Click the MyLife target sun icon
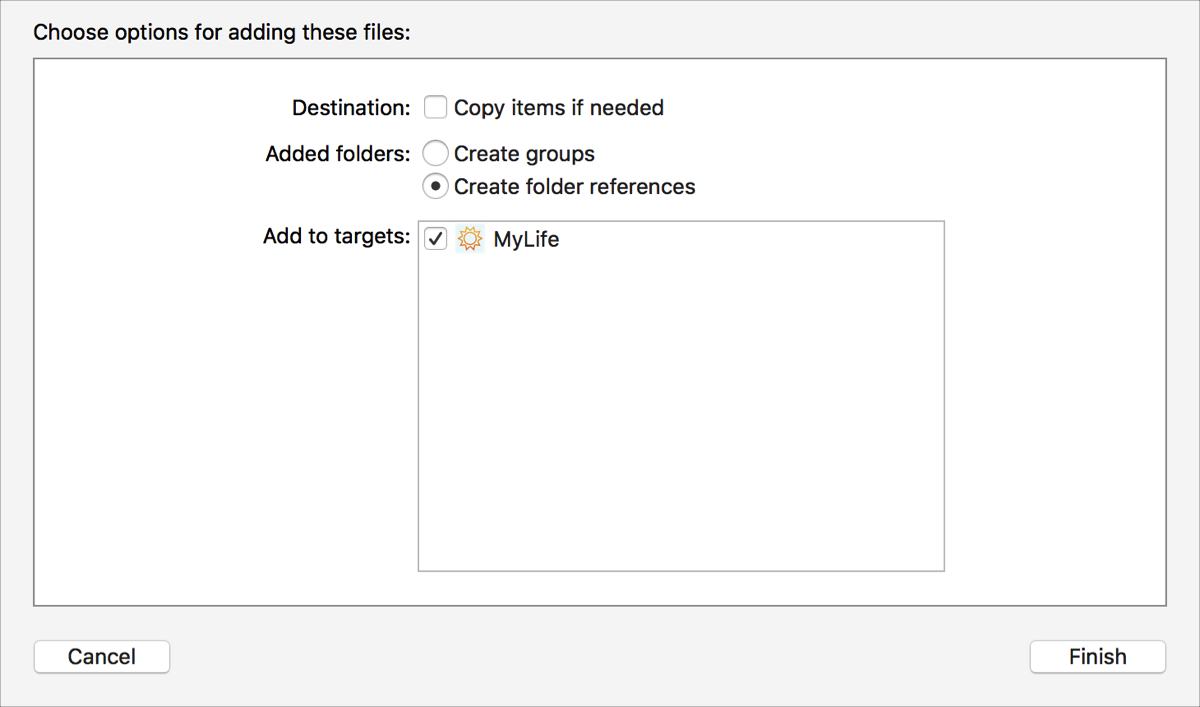Viewport: 1200px width, 707px height. pyautogui.click(x=469, y=239)
